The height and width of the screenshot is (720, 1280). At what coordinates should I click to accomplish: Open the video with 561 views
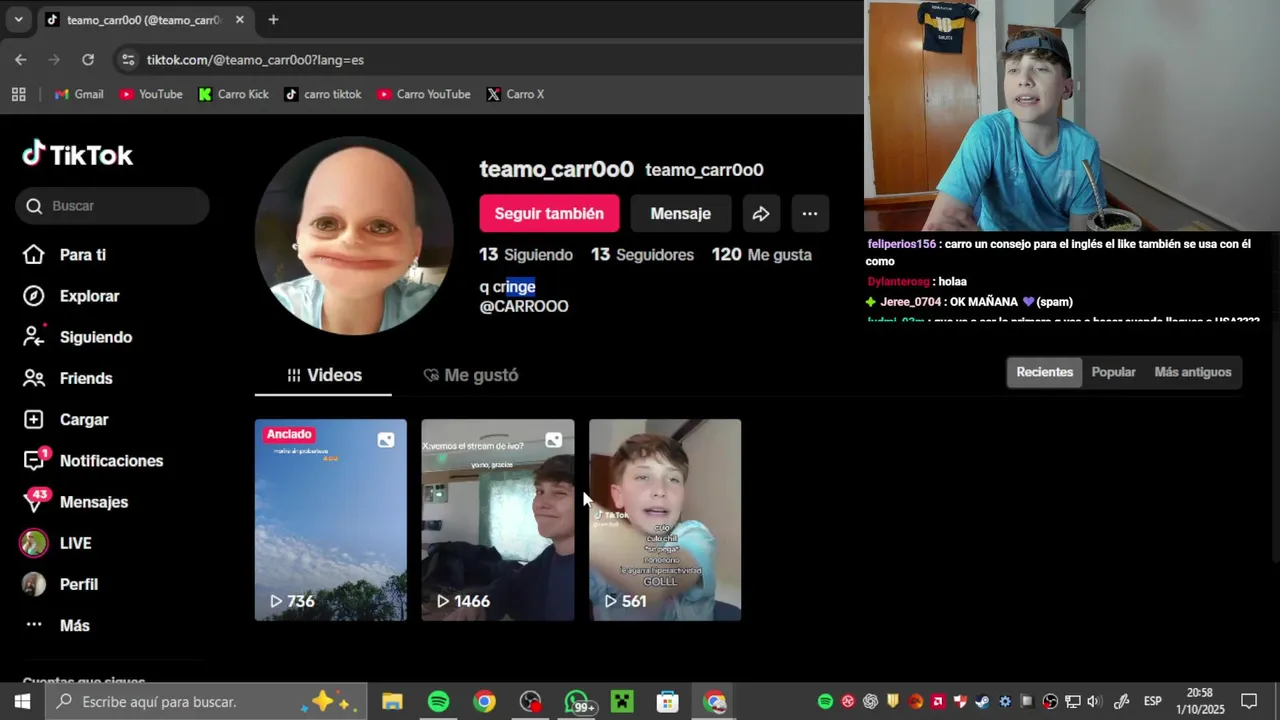click(665, 520)
